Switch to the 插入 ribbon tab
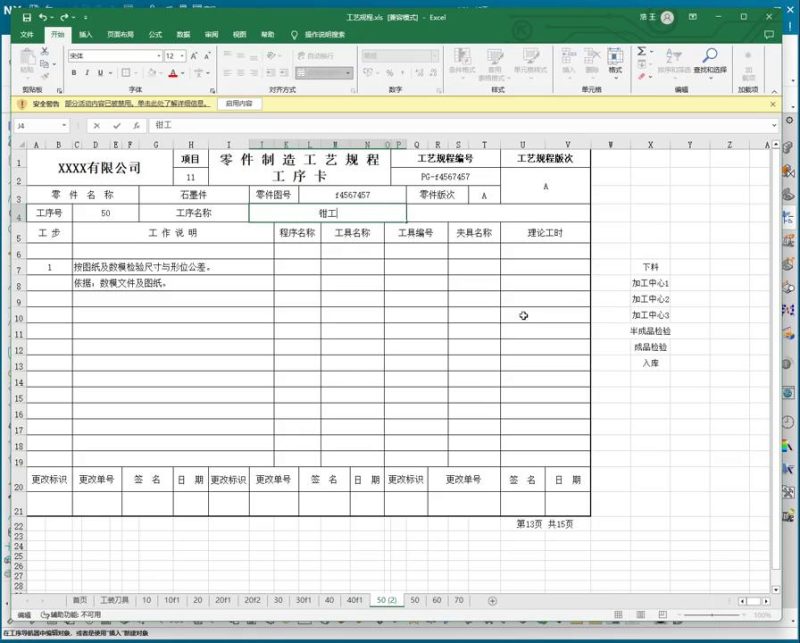Image resolution: width=800 pixels, height=643 pixels. (86, 34)
